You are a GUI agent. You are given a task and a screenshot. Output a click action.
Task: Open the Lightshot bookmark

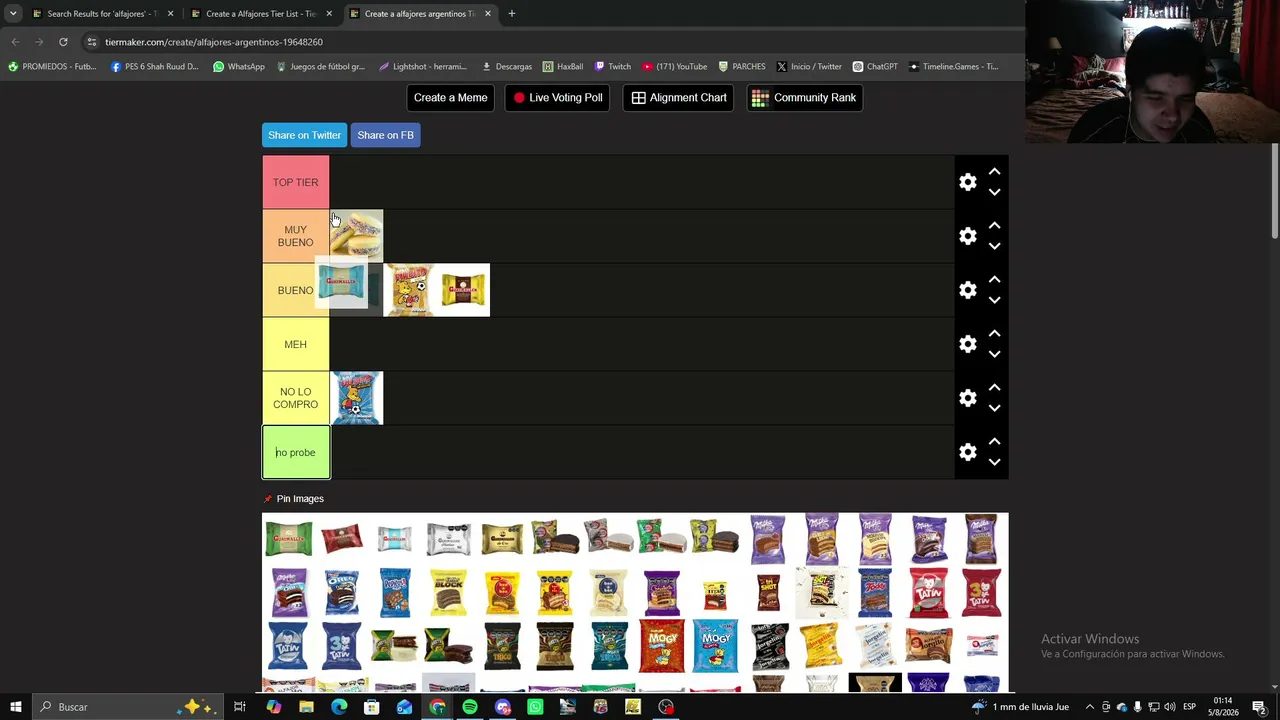[x=423, y=67]
